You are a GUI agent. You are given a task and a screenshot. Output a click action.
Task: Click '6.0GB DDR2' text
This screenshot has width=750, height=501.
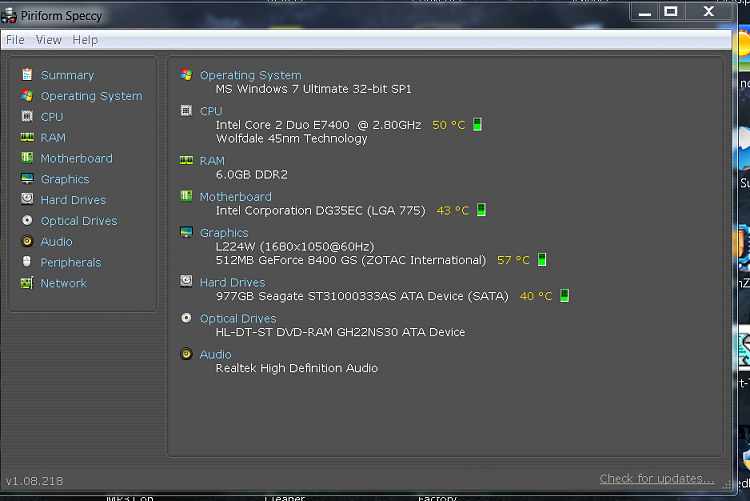[x=252, y=175]
